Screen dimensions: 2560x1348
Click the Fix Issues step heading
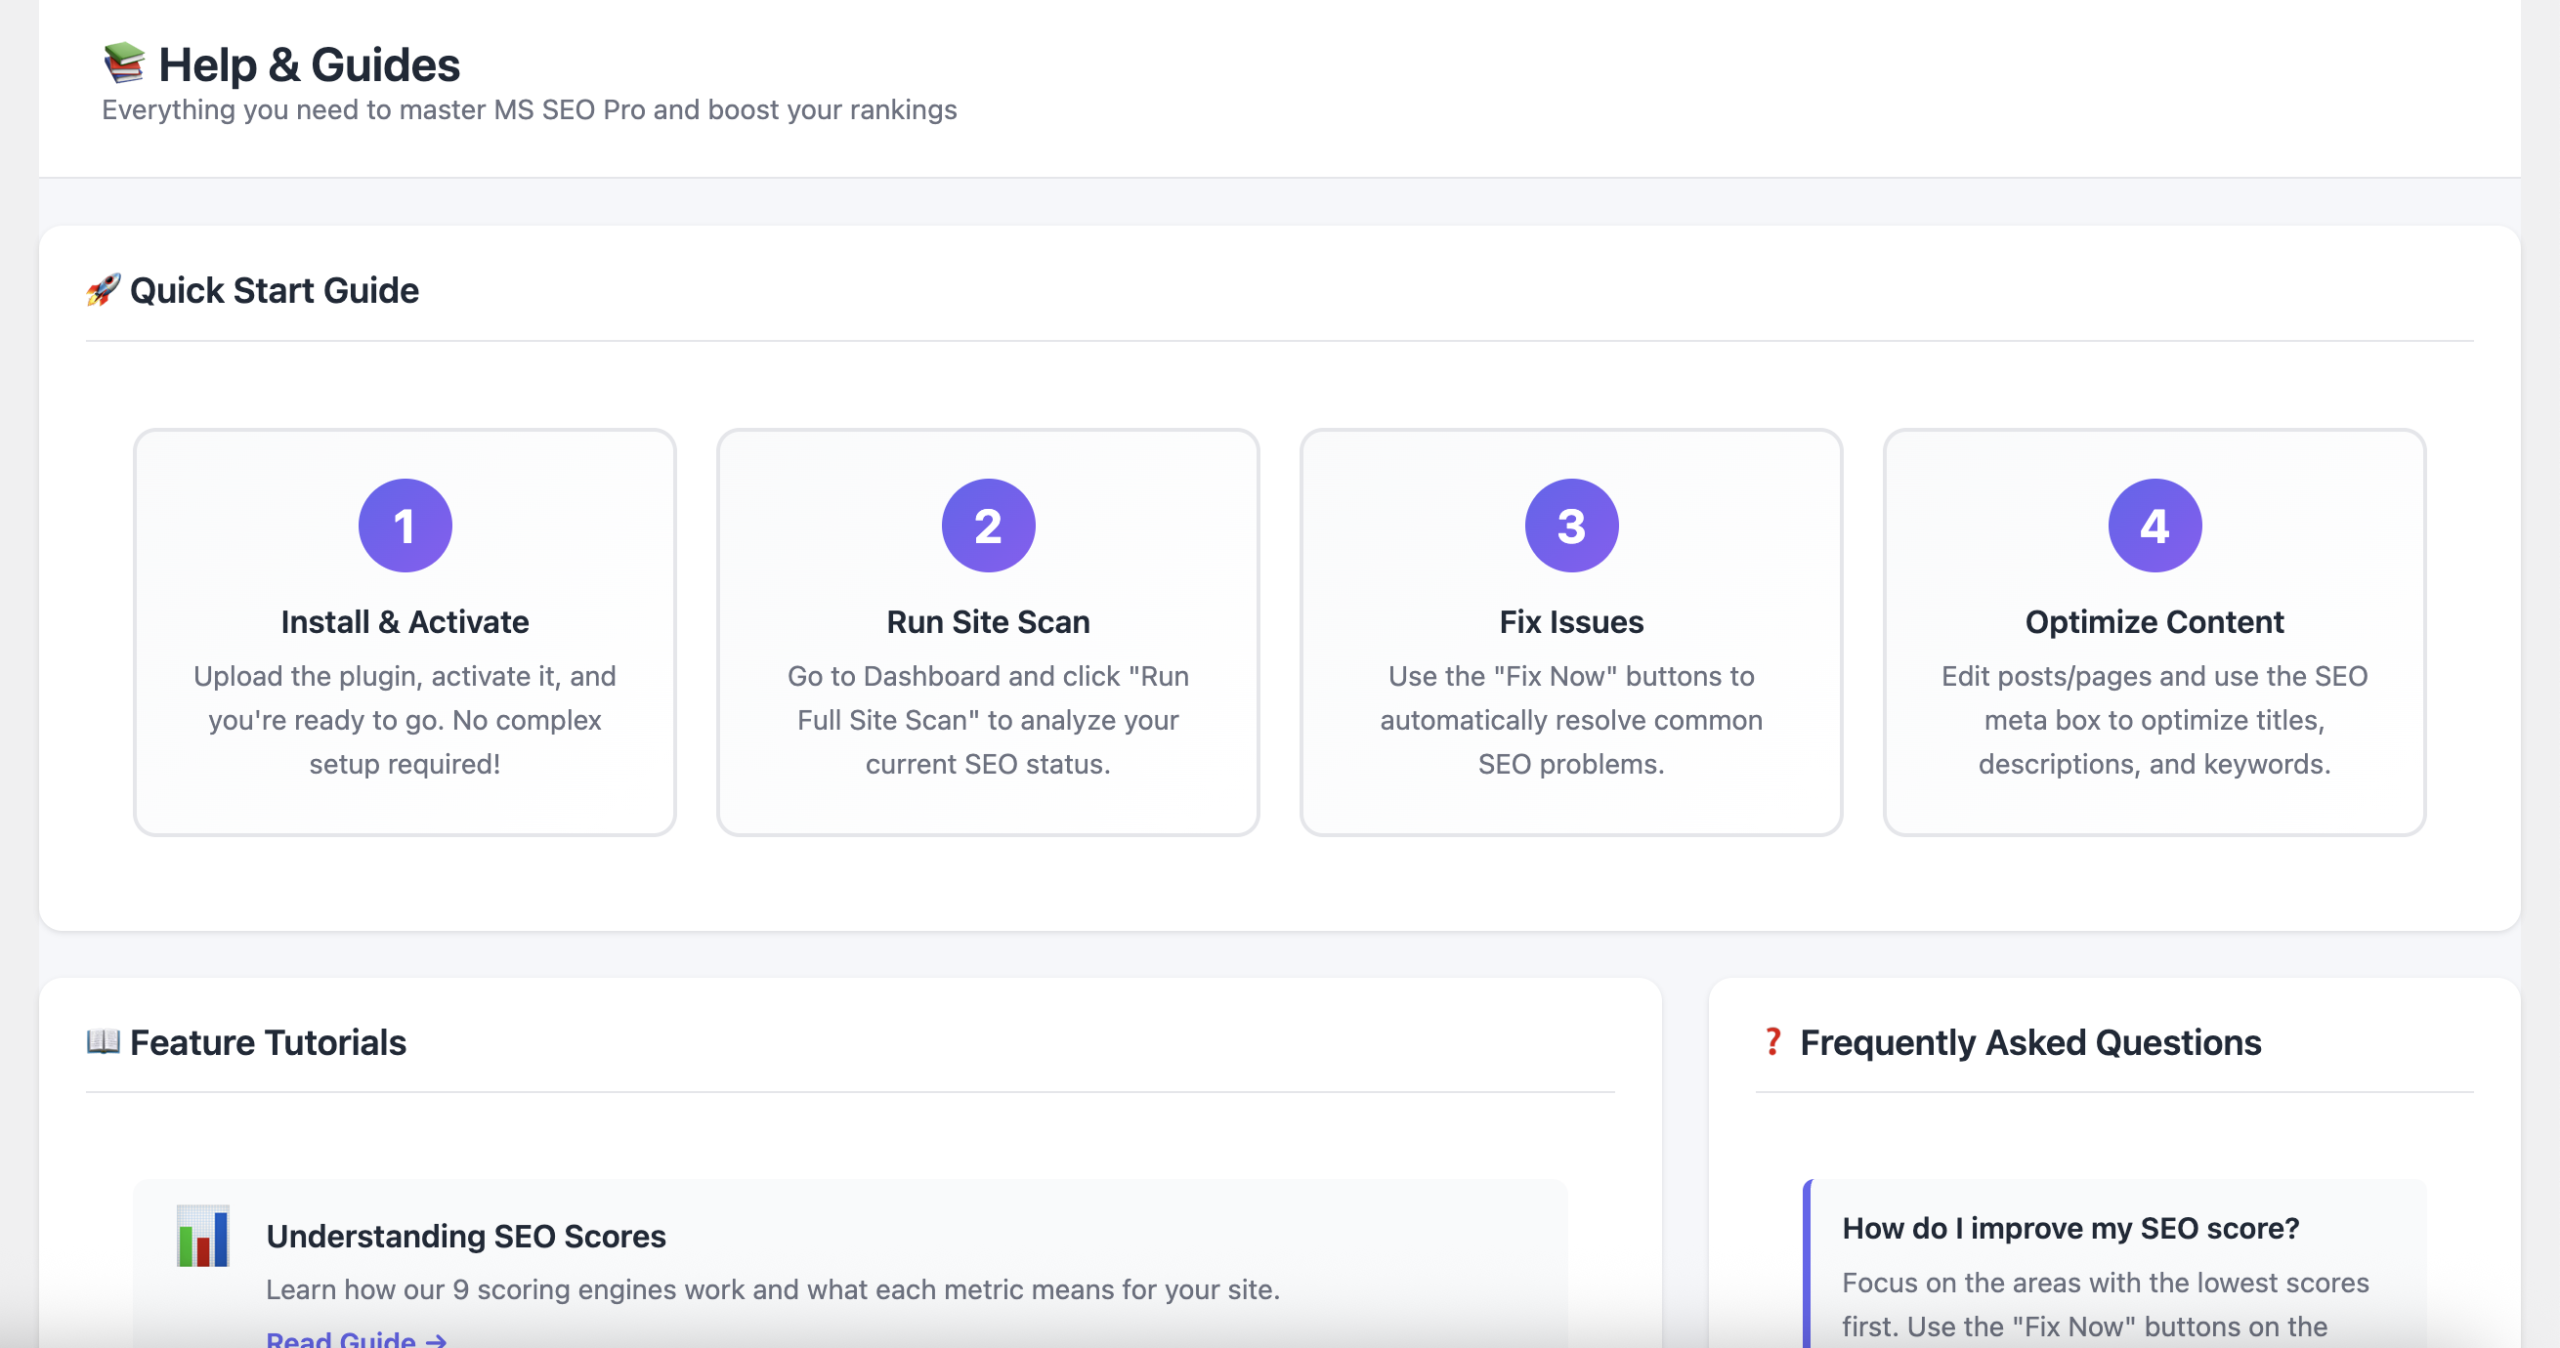pyautogui.click(x=1571, y=622)
